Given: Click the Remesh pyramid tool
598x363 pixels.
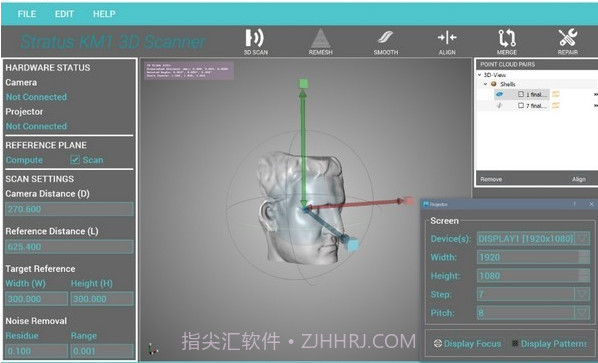Looking at the screenshot, I should pos(320,42).
